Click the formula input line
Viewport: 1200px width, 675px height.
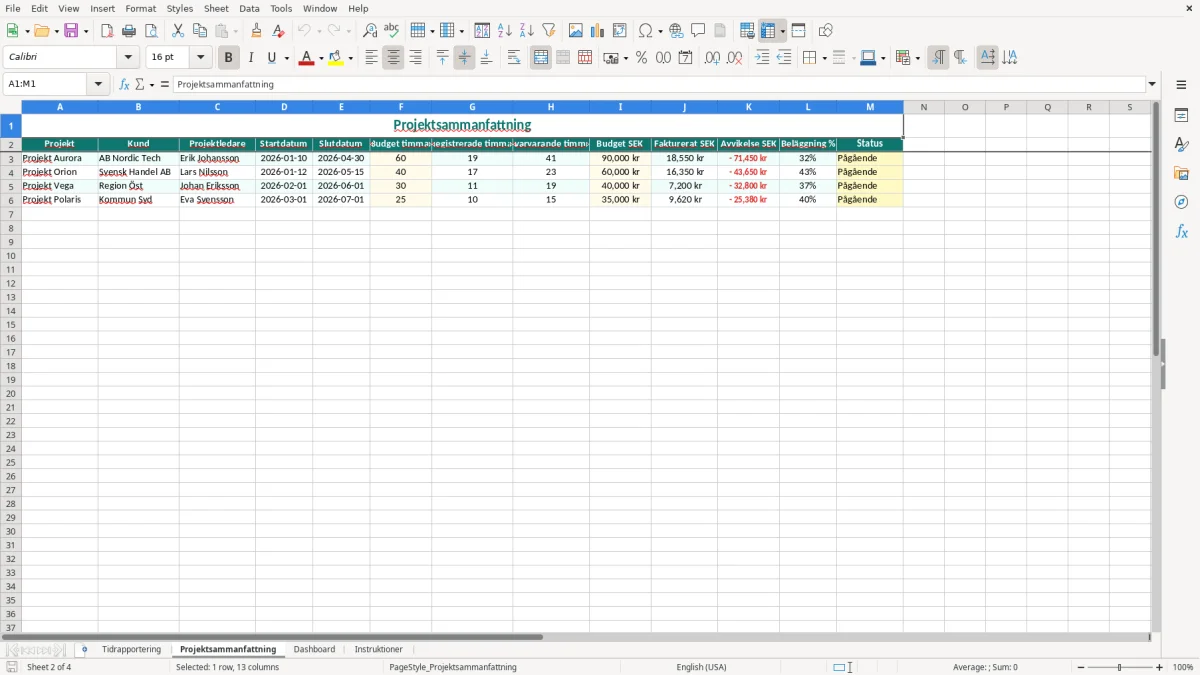(x=658, y=84)
